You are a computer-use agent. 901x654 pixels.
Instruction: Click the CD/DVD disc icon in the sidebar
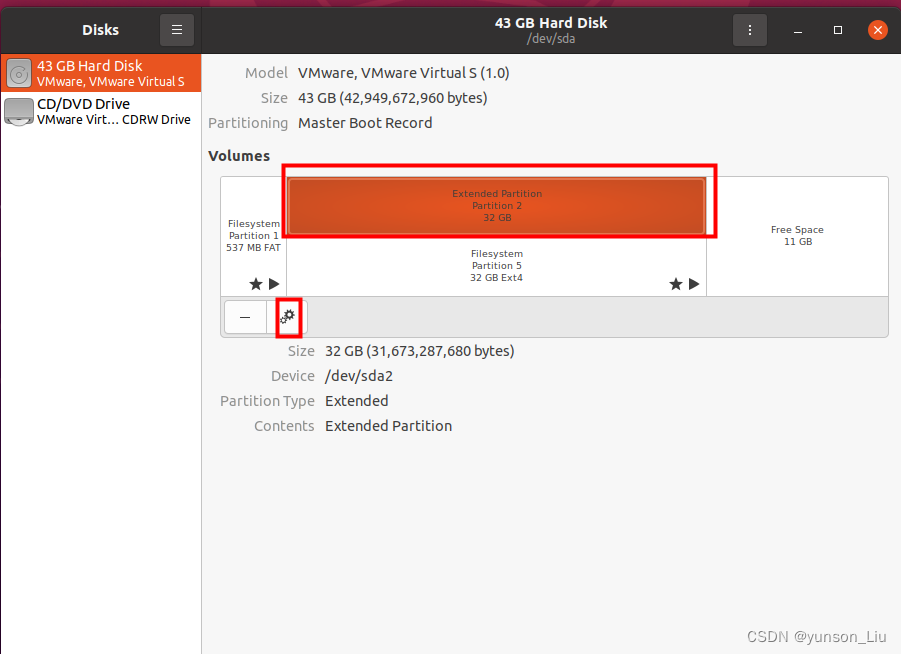point(18,110)
